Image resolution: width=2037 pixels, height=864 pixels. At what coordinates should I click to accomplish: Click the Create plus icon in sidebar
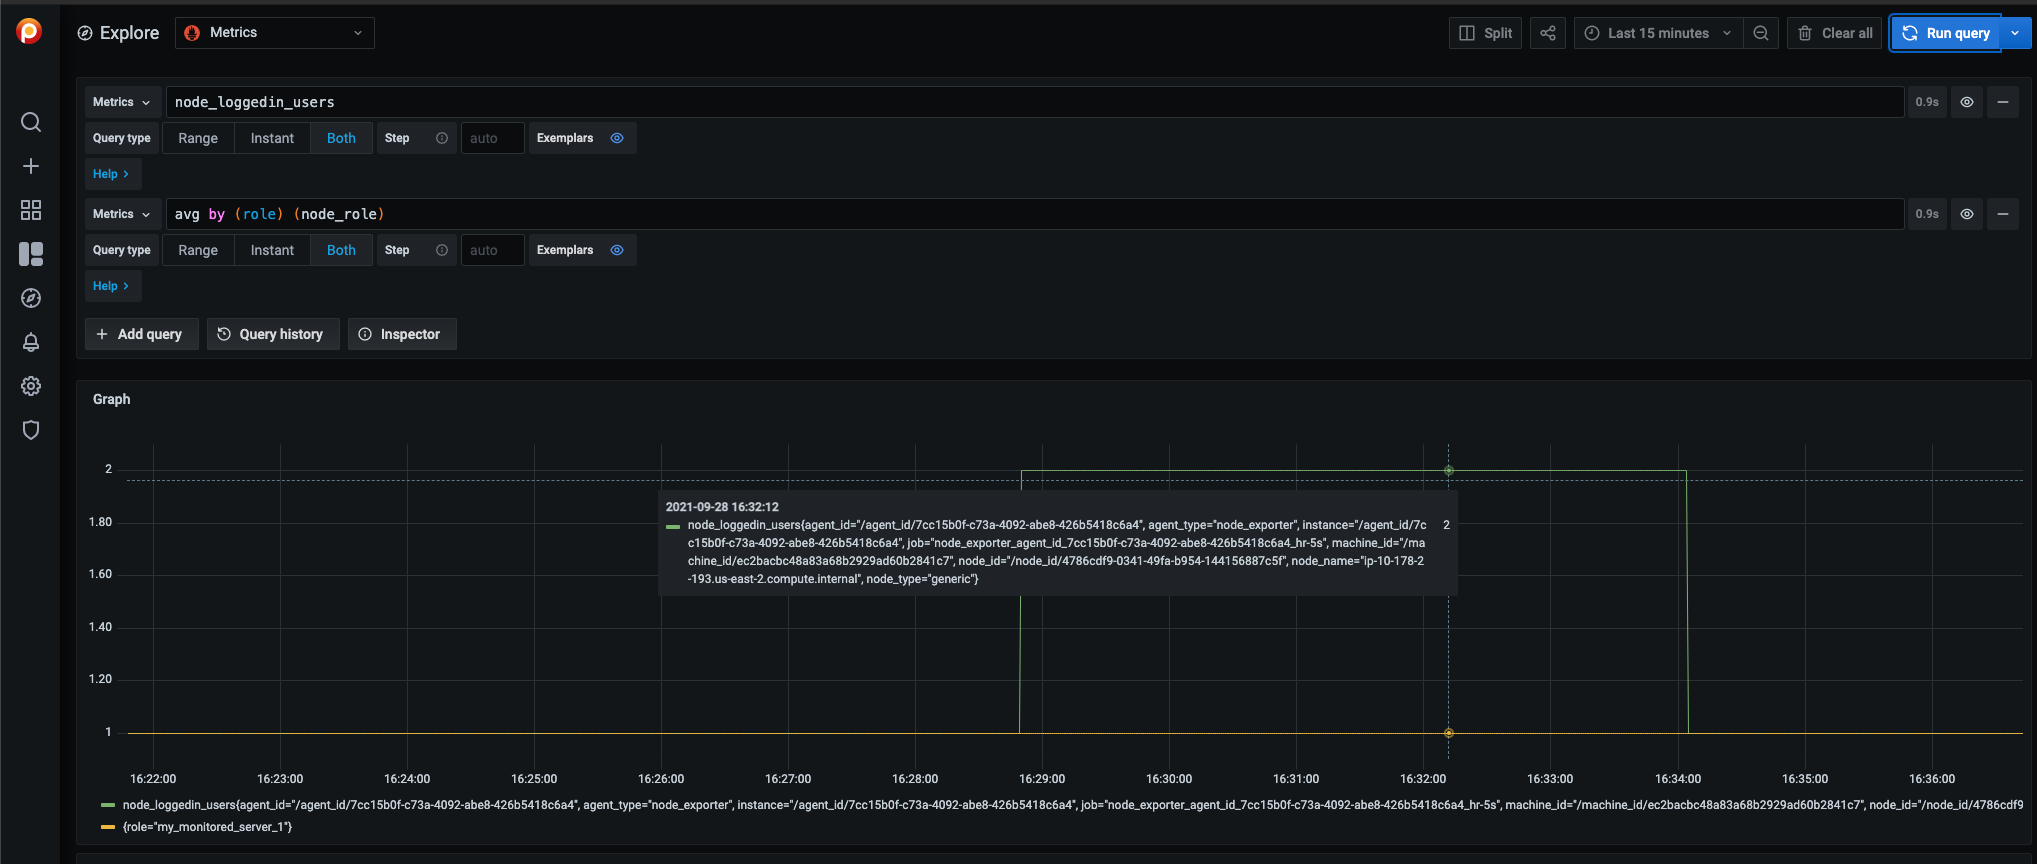pos(31,166)
